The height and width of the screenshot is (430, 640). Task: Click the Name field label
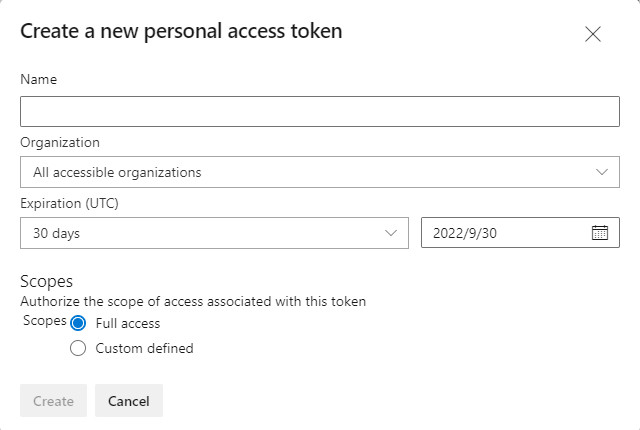click(38, 80)
